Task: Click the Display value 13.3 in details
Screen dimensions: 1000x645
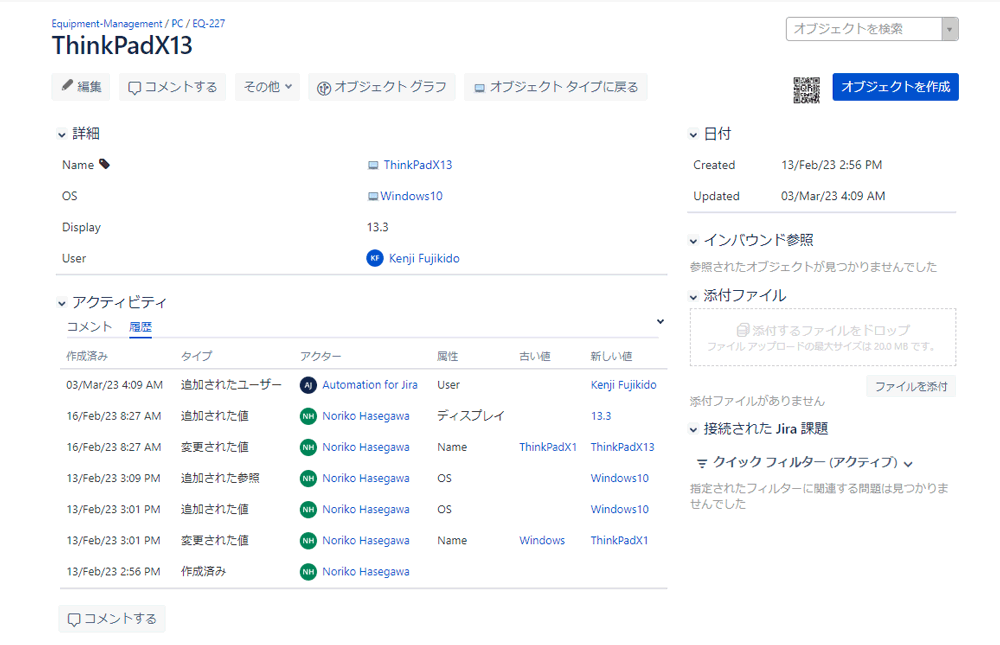Action: click(378, 227)
